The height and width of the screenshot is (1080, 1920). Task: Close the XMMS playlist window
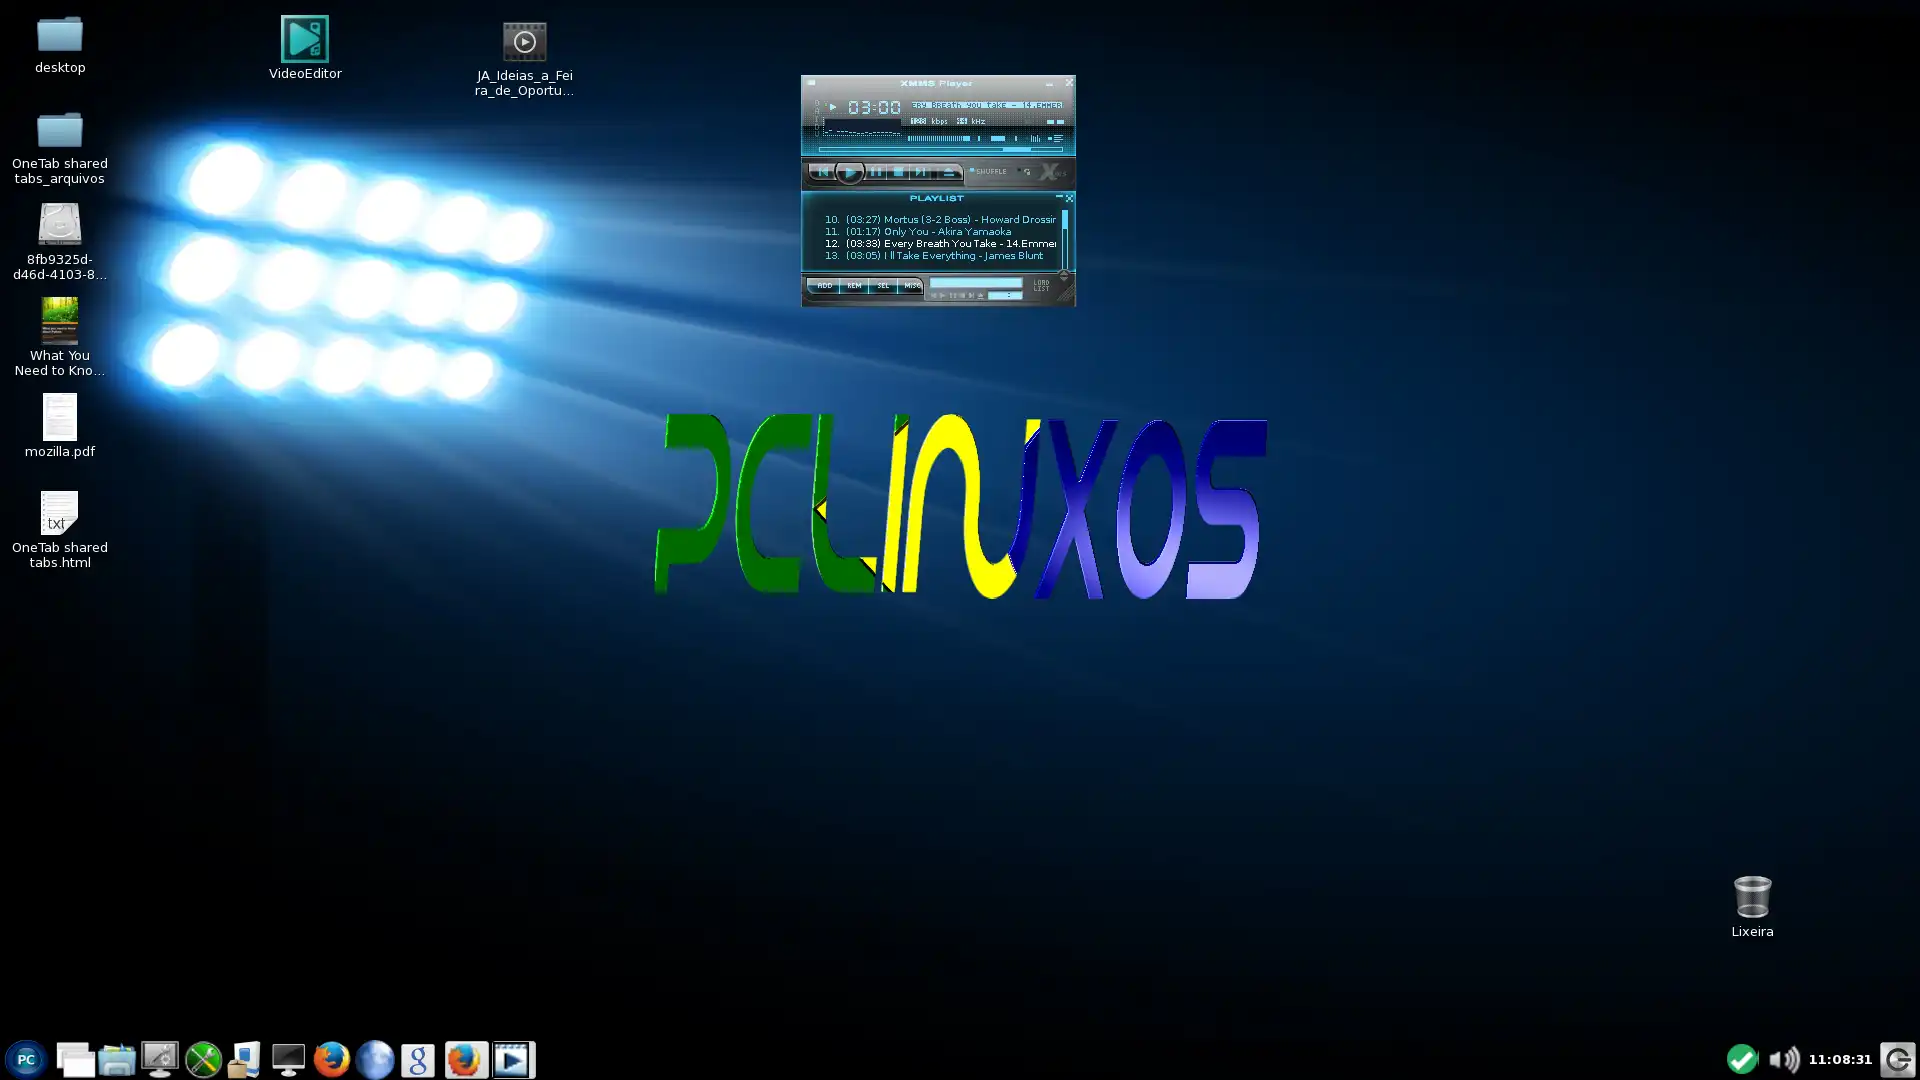[1069, 198]
